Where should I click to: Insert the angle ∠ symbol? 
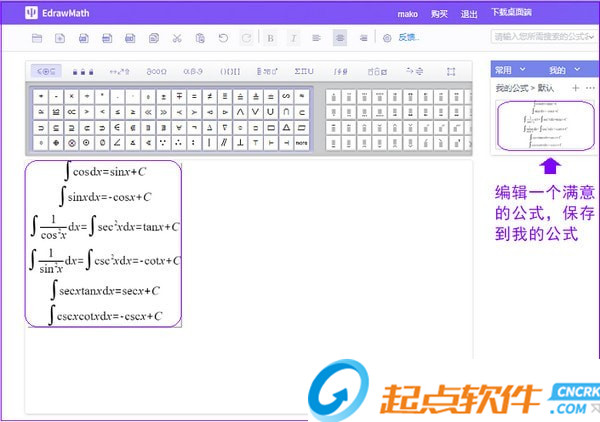117,143
